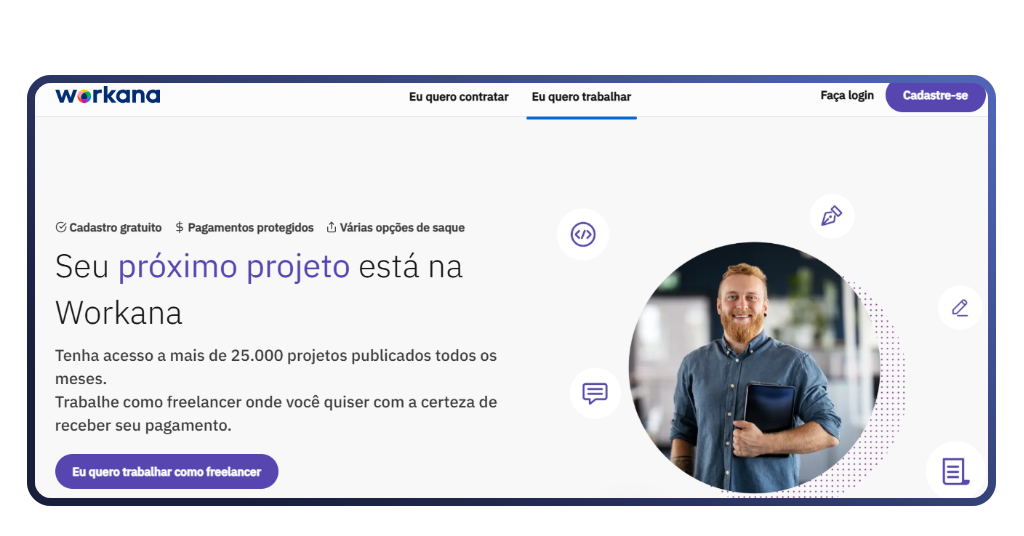Select the Eu quero trabalhar tab
1024x536 pixels.
point(581,97)
